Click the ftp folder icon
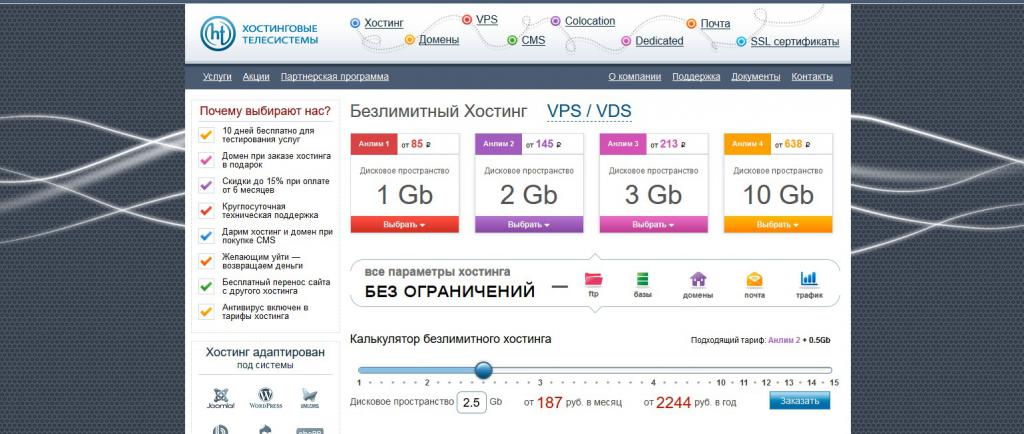This screenshot has width=1024, height=434. [594, 279]
